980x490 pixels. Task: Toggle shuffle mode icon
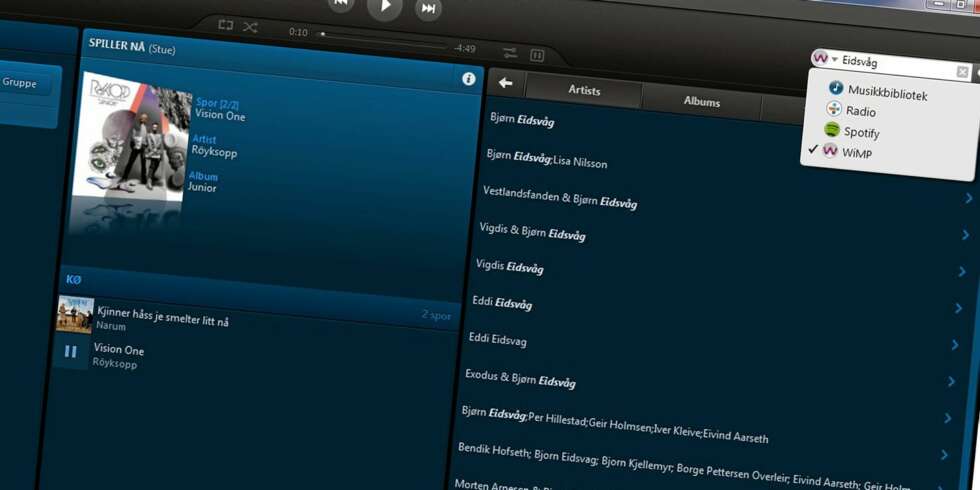click(x=249, y=27)
